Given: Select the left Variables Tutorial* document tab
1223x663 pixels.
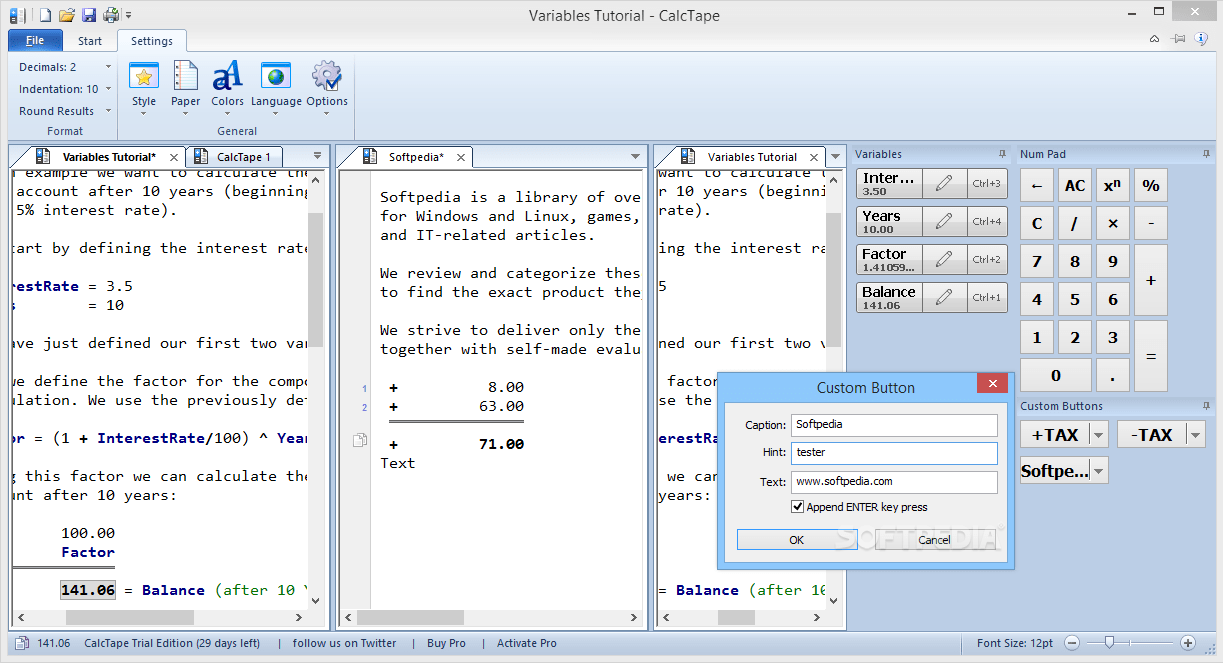Looking at the screenshot, I should click(98, 157).
